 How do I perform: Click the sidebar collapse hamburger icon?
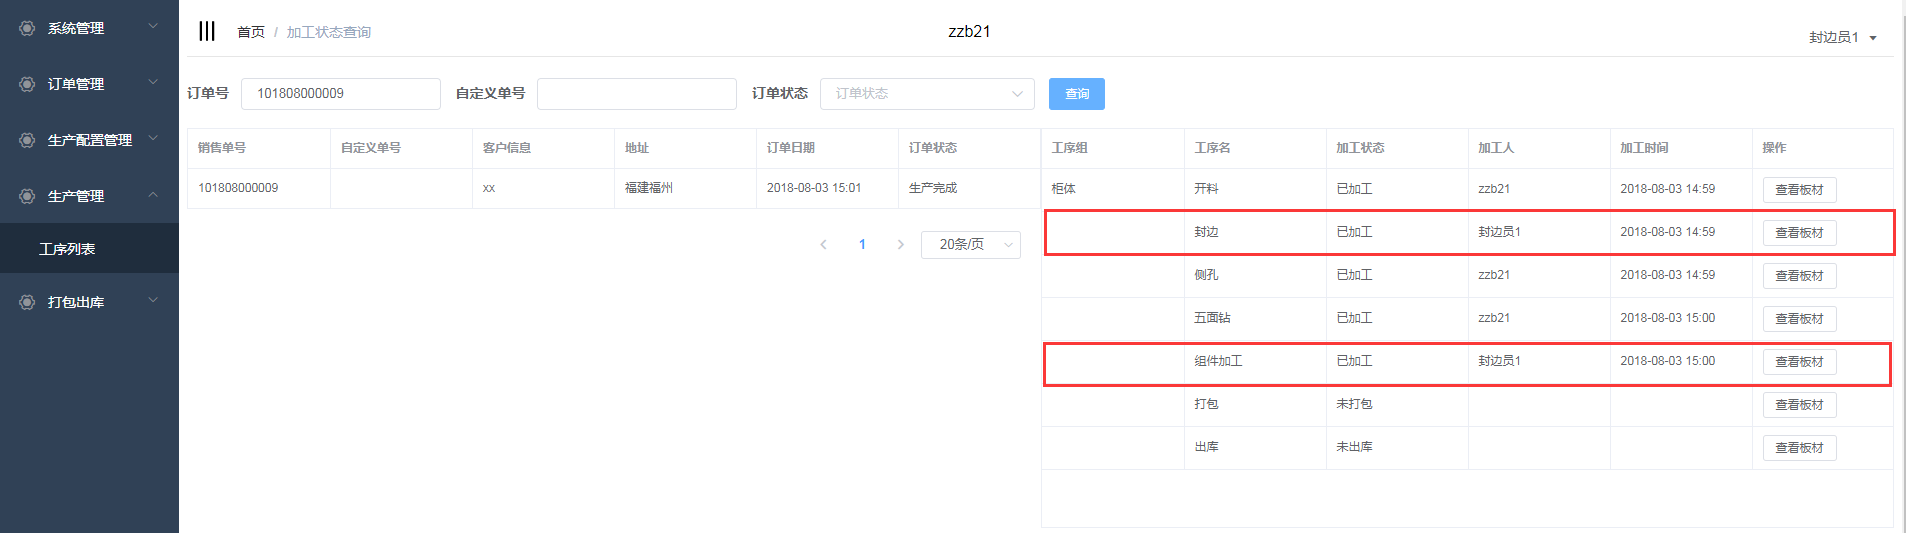click(x=206, y=31)
